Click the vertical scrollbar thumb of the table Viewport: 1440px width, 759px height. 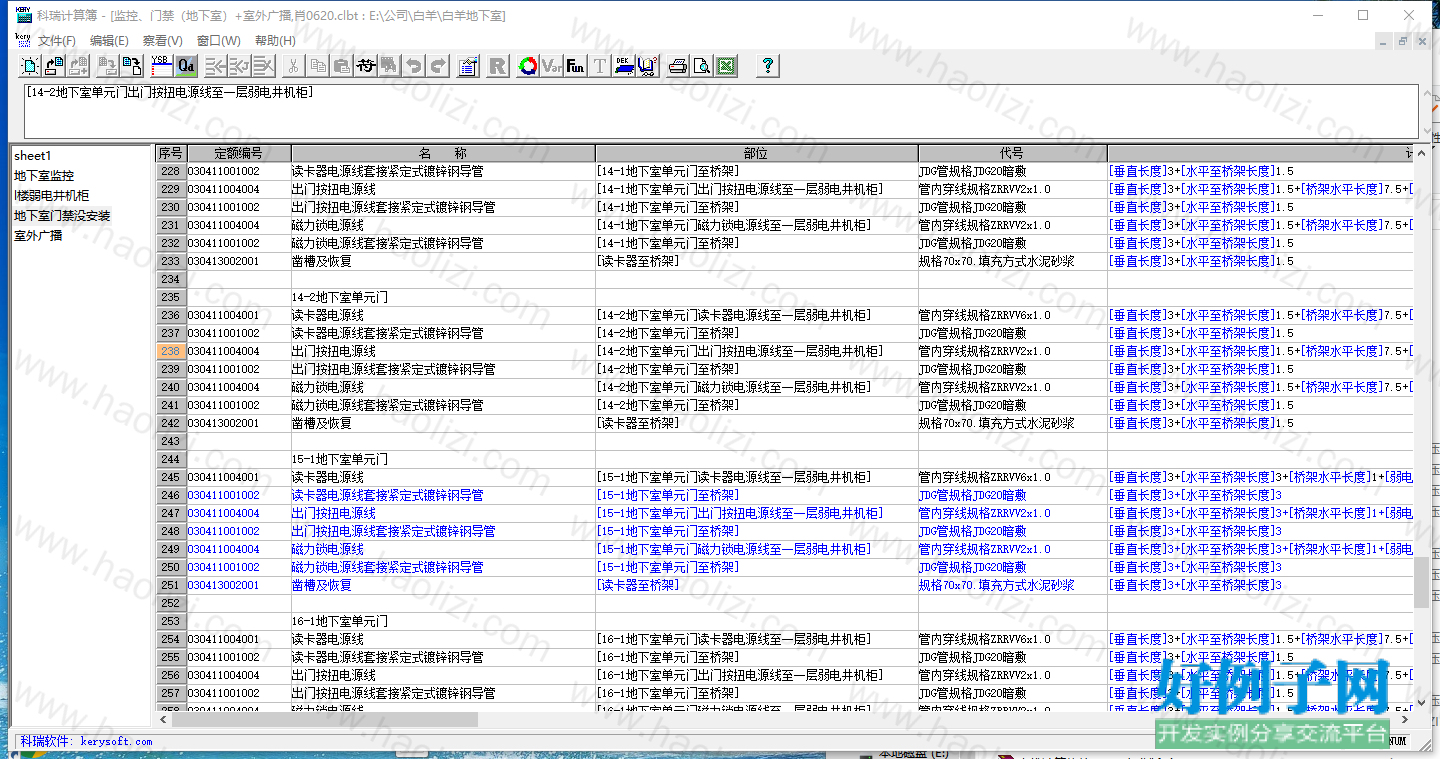coord(1421,582)
